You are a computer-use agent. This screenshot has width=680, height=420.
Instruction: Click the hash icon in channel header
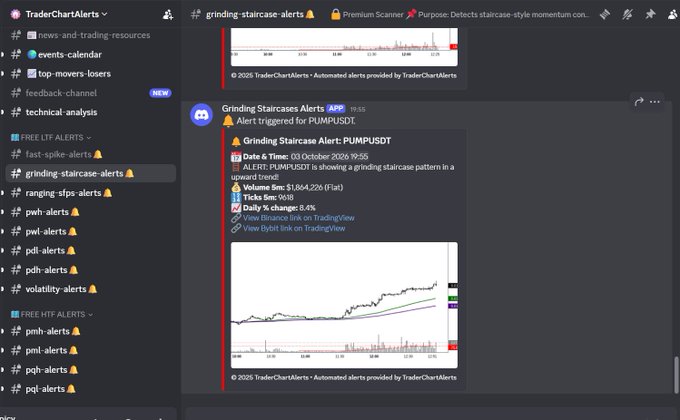(x=196, y=14)
